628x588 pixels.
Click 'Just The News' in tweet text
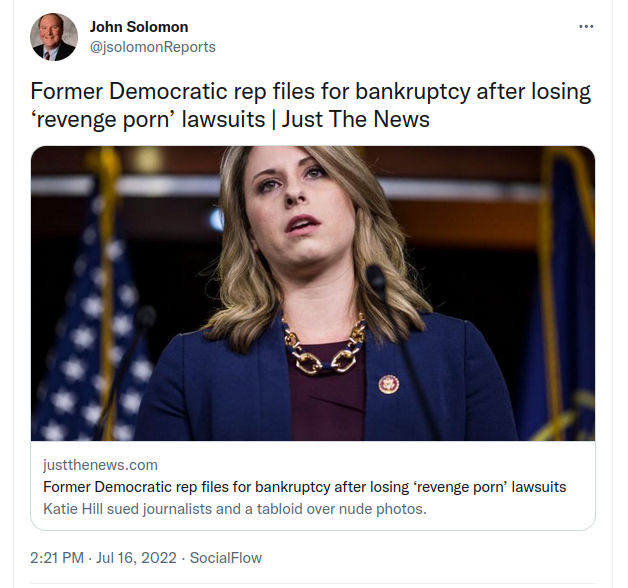(x=356, y=119)
